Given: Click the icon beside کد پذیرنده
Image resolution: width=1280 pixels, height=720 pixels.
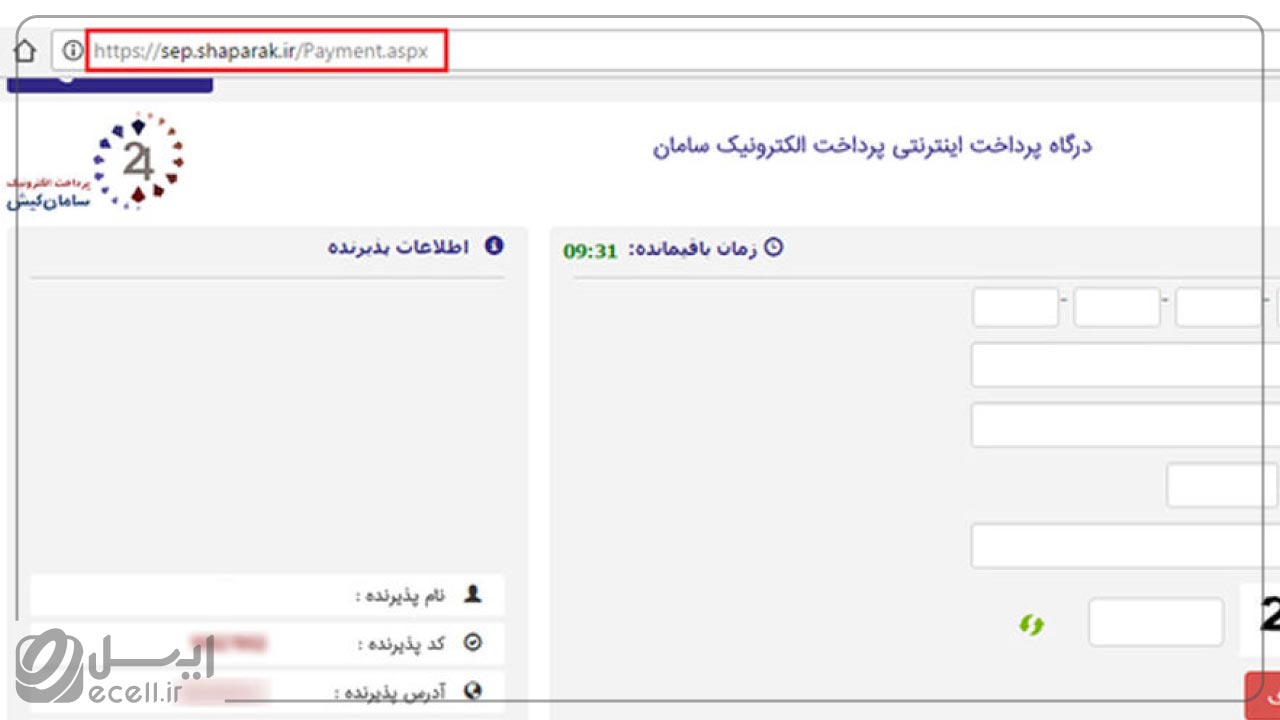Looking at the screenshot, I should (x=473, y=643).
